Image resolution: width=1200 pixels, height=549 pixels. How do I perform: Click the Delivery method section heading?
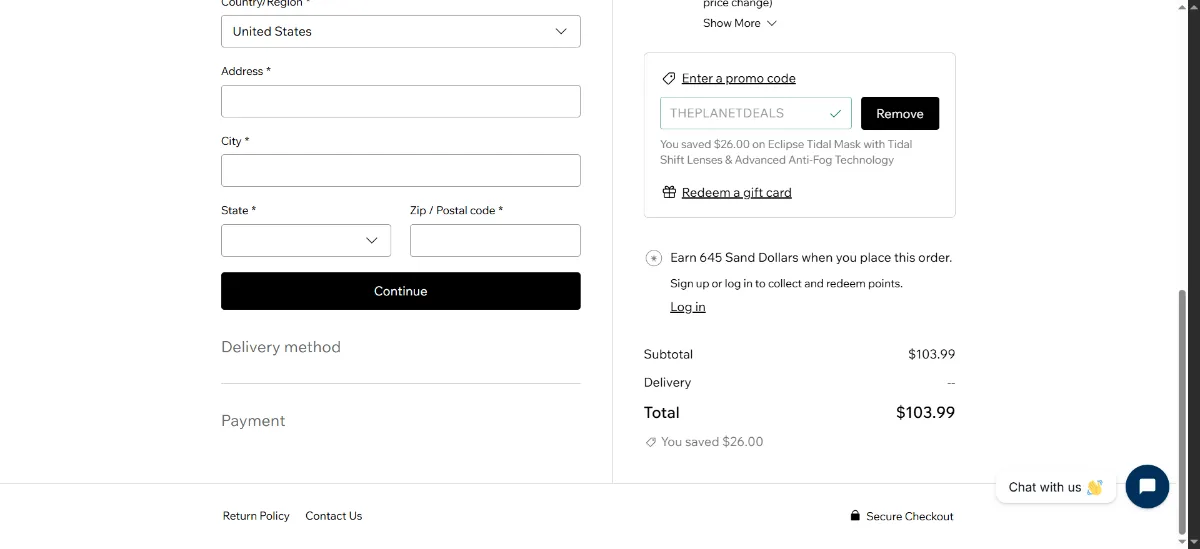(281, 347)
